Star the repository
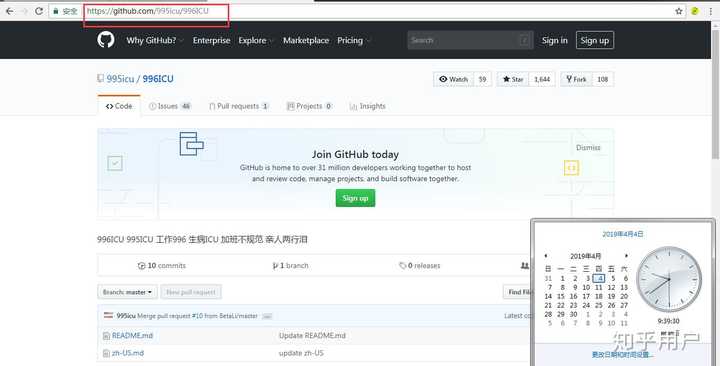The image size is (720, 366). click(513, 79)
